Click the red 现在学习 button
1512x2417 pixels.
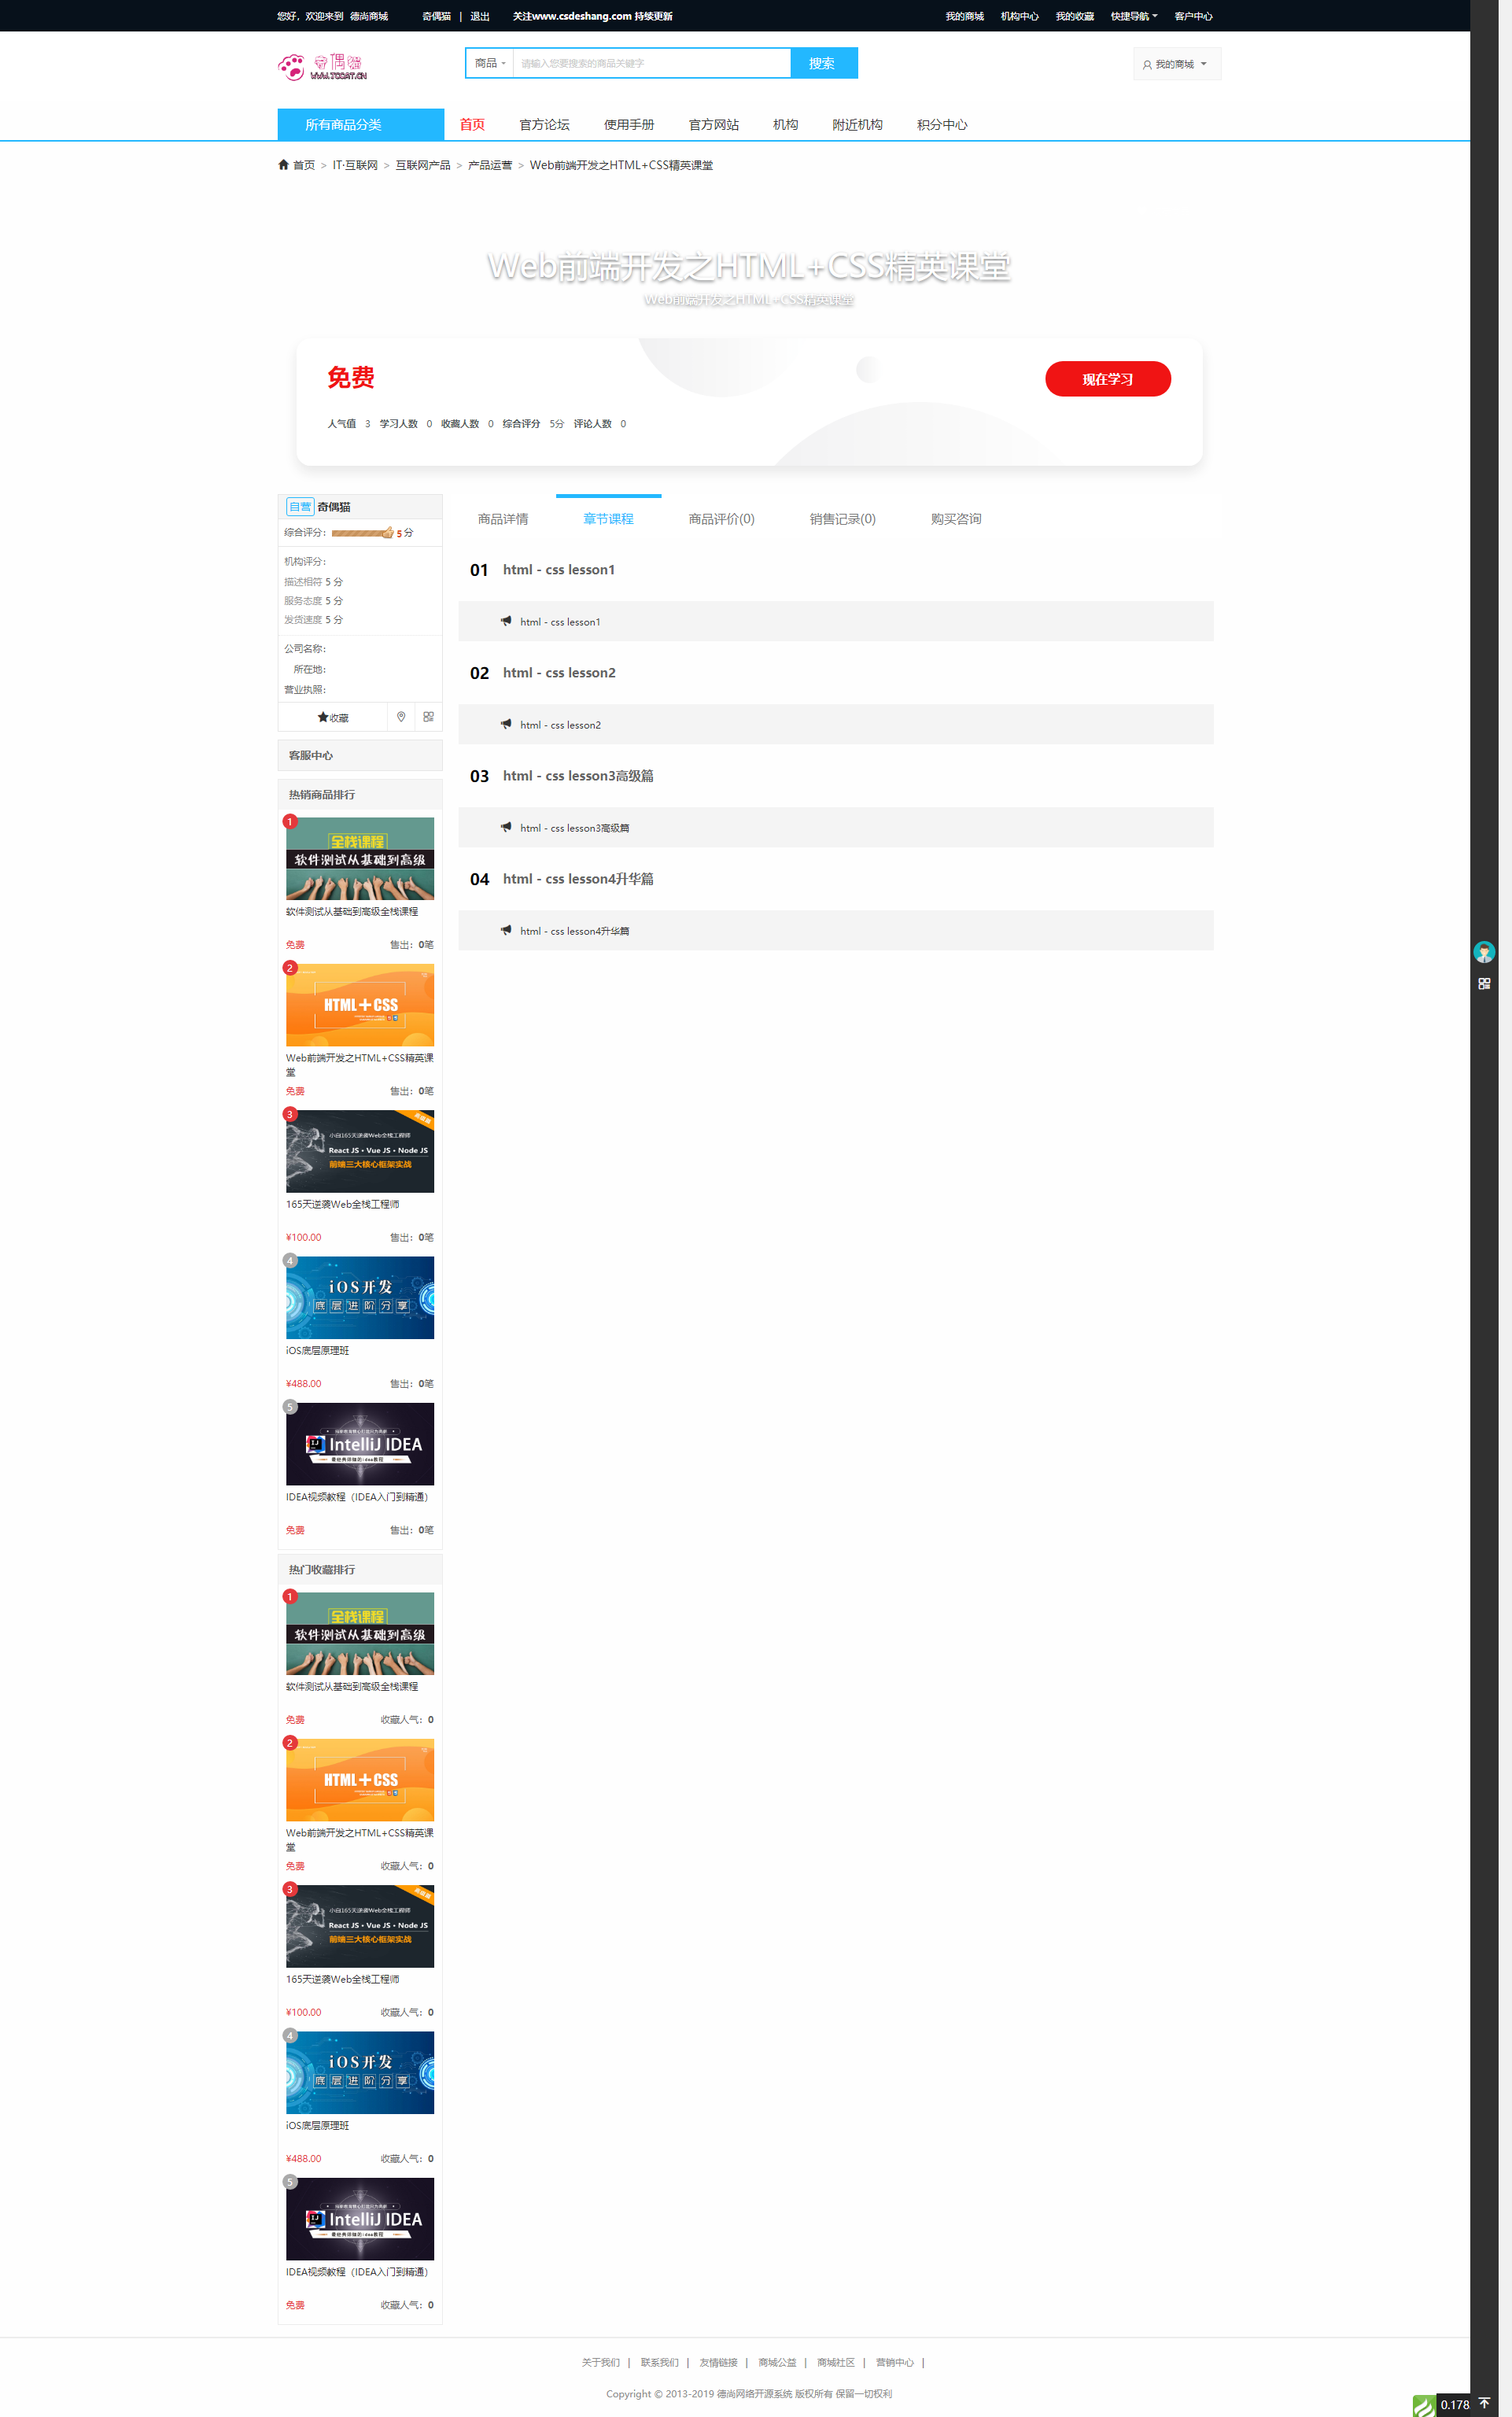tap(1107, 379)
